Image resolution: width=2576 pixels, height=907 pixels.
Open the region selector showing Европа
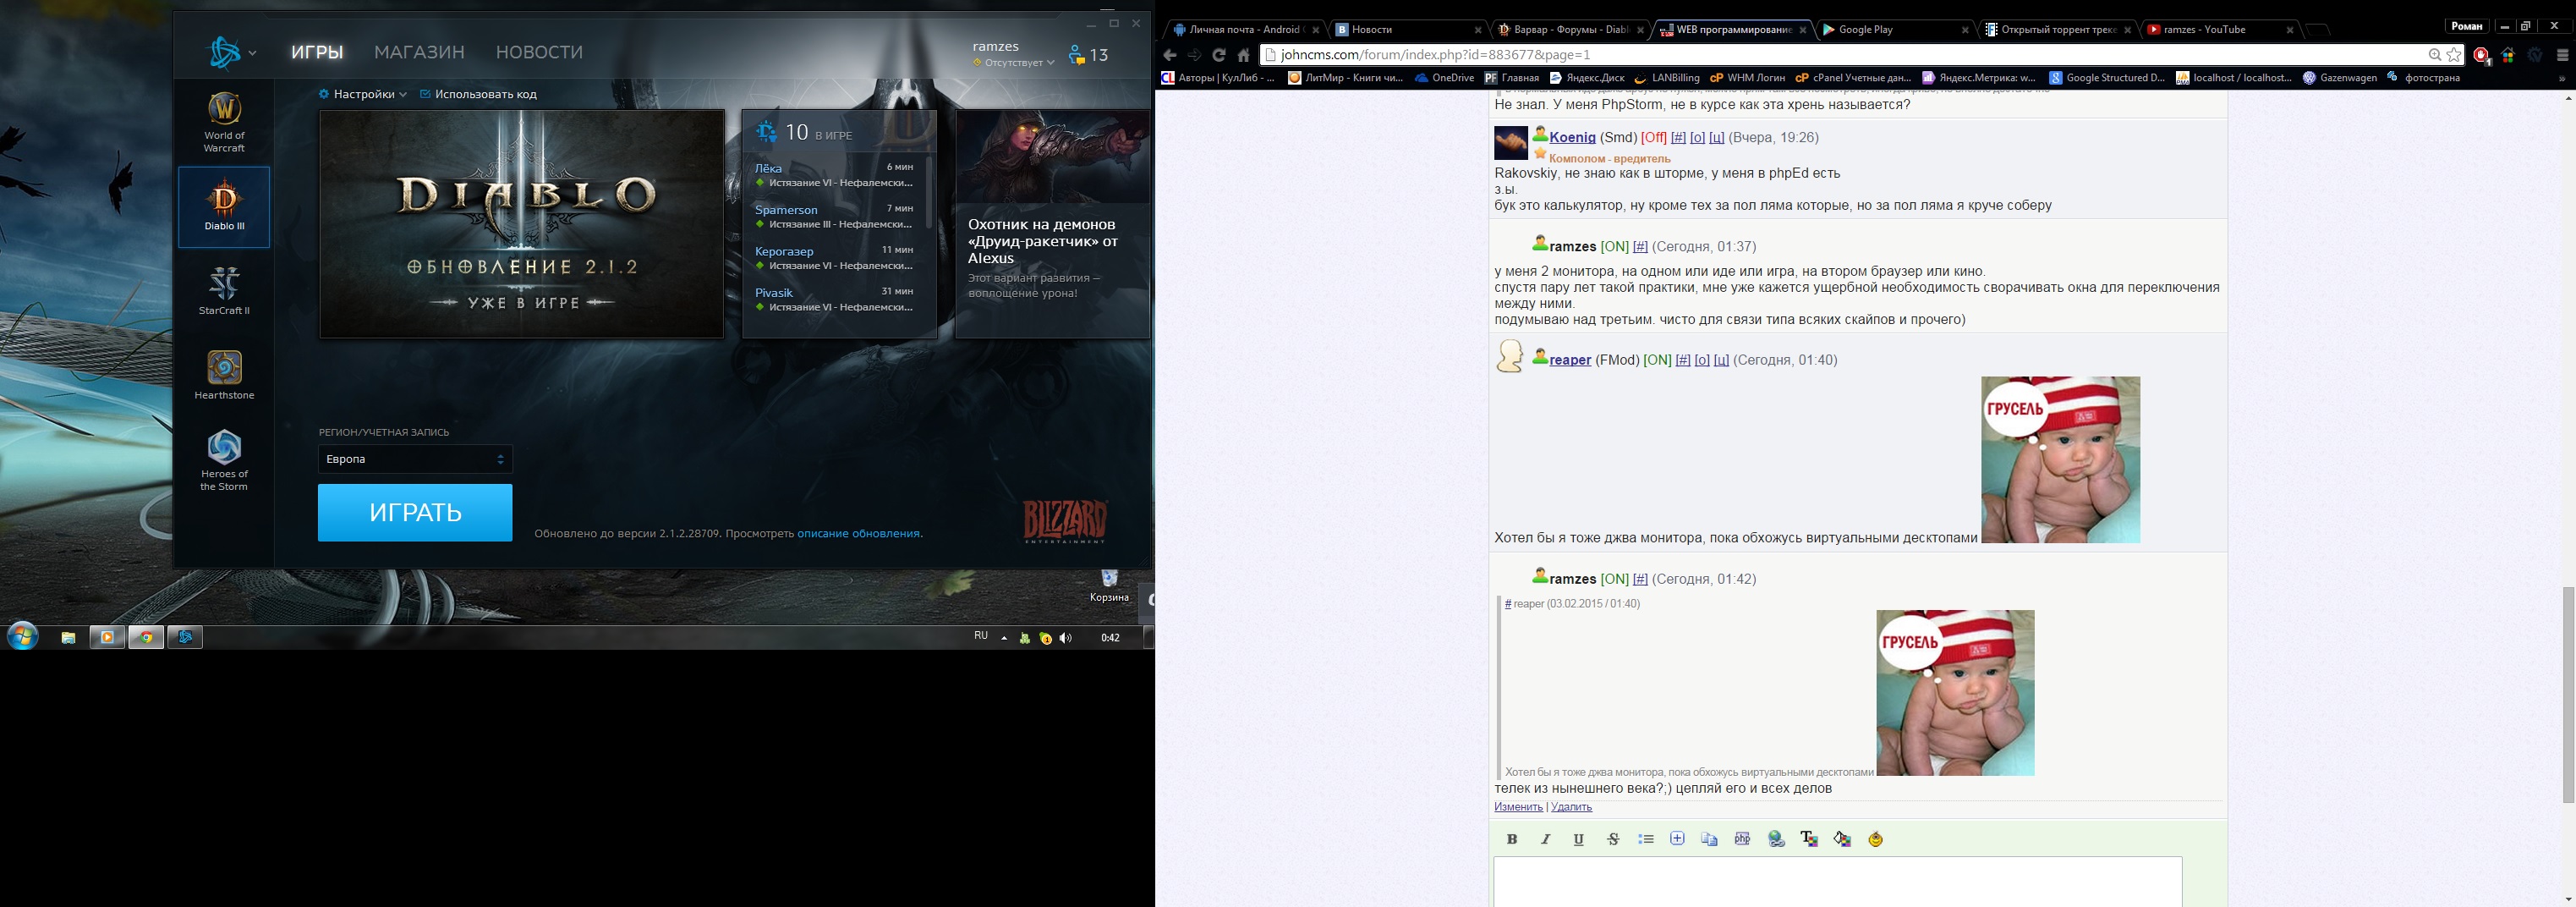(x=415, y=459)
